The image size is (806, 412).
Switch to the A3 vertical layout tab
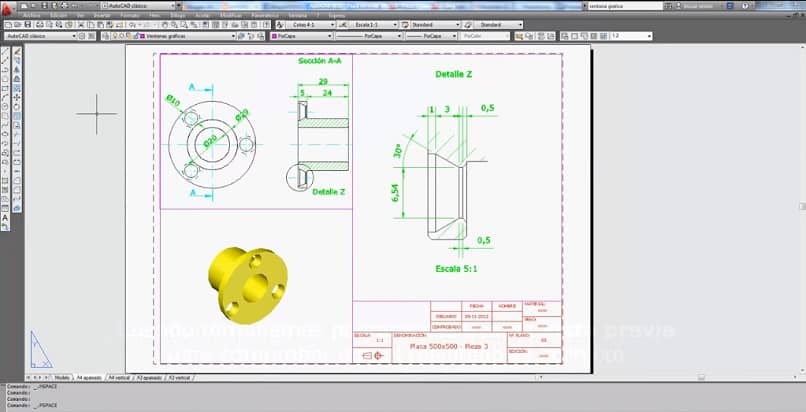tap(179, 378)
